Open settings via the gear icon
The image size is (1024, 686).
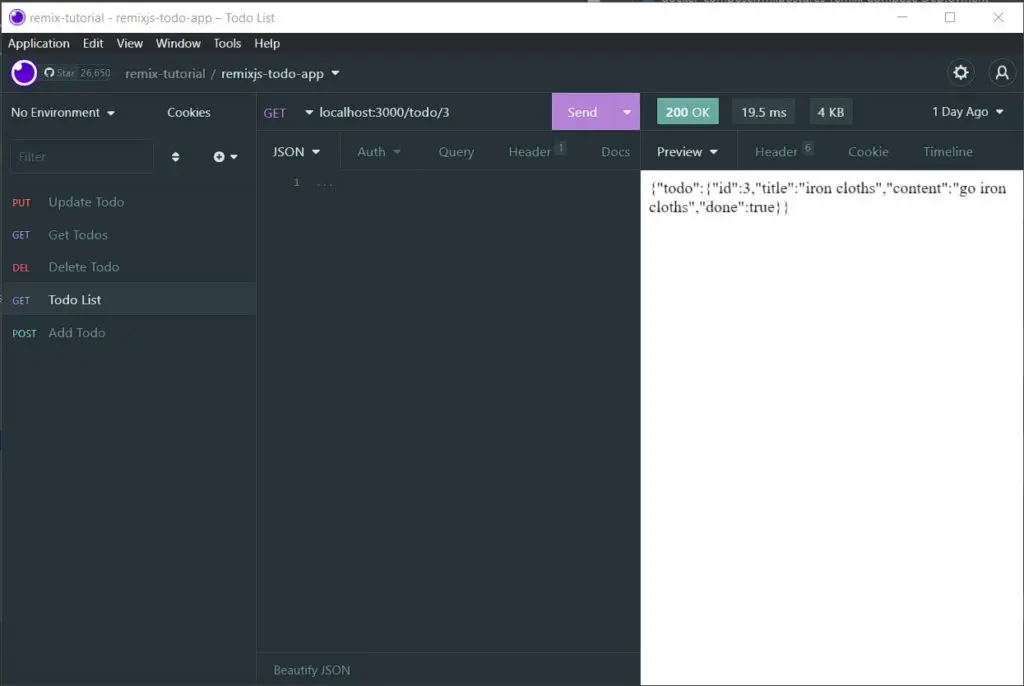[961, 72]
